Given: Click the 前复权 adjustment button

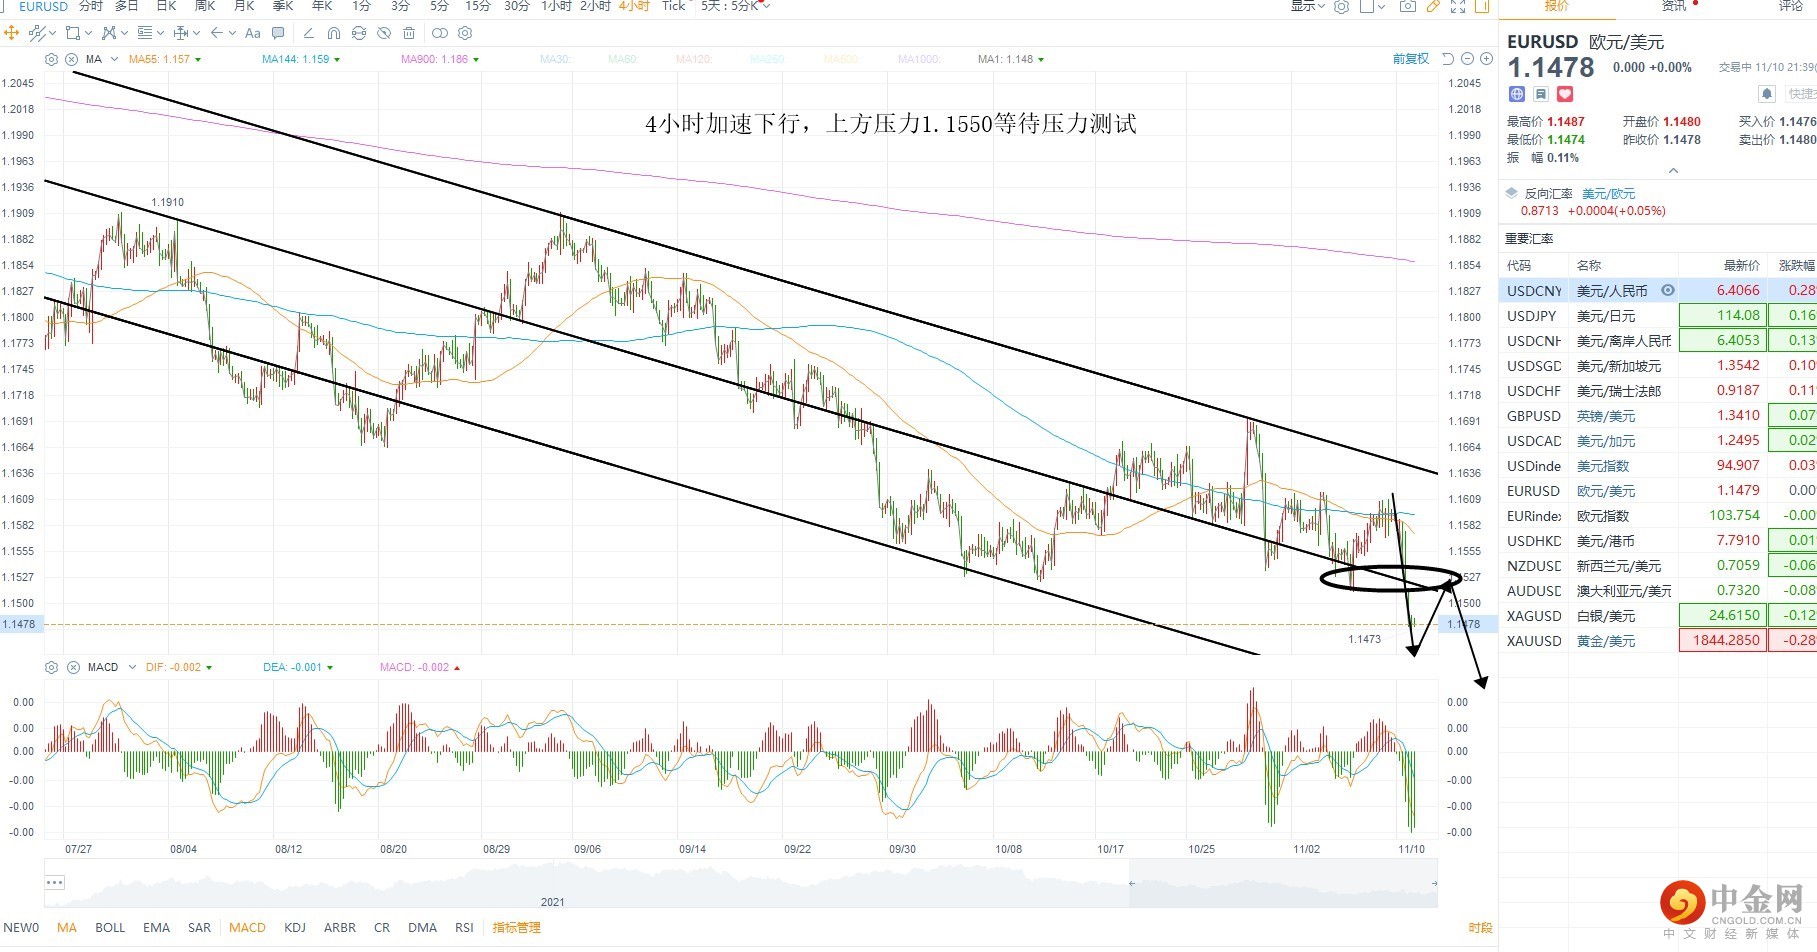Looking at the screenshot, I should (x=1411, y=59).
